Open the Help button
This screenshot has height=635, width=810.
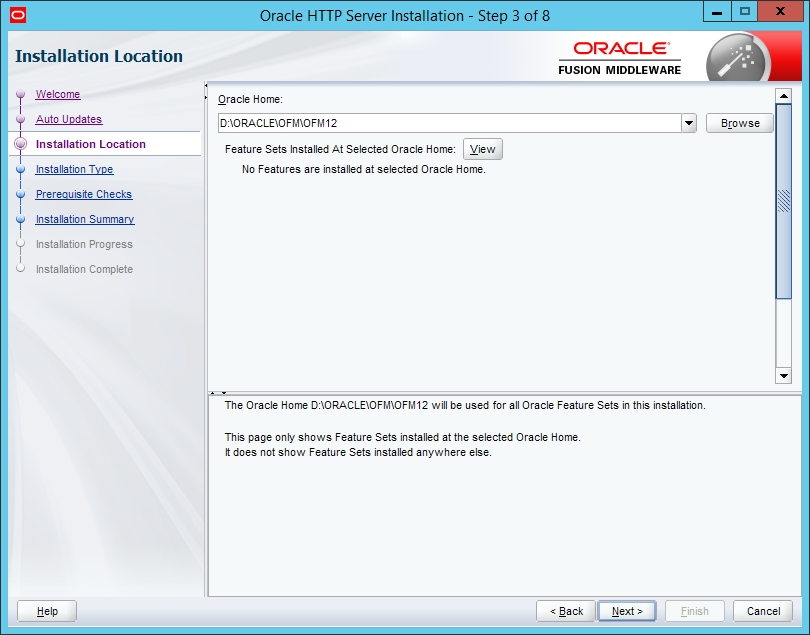[47, 611]
